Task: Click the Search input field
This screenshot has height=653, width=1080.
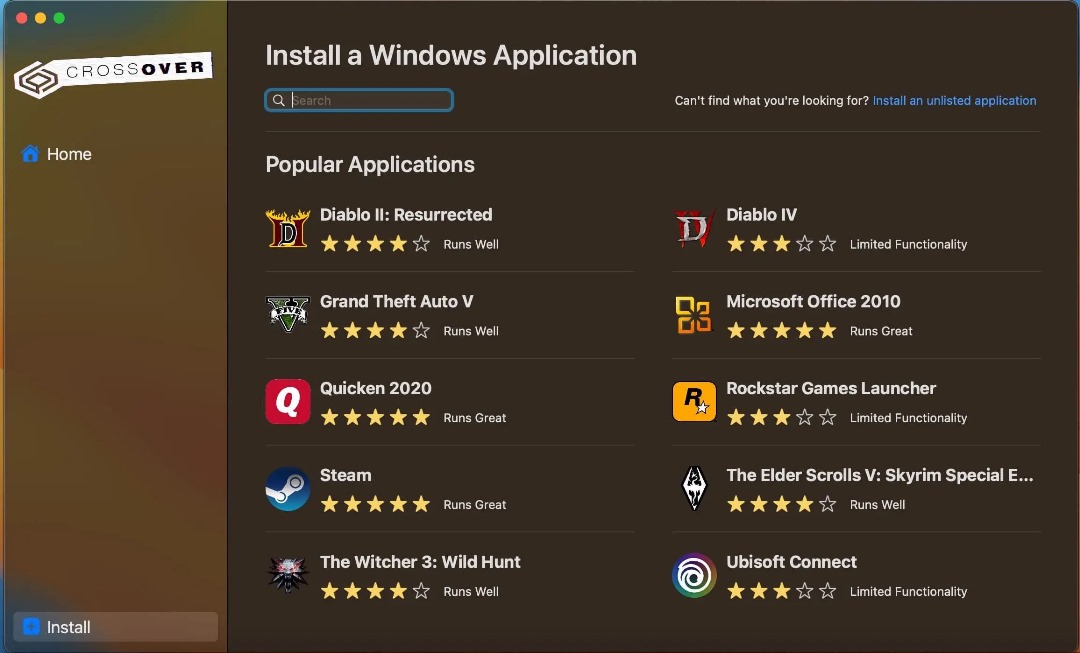Action: 370,100
